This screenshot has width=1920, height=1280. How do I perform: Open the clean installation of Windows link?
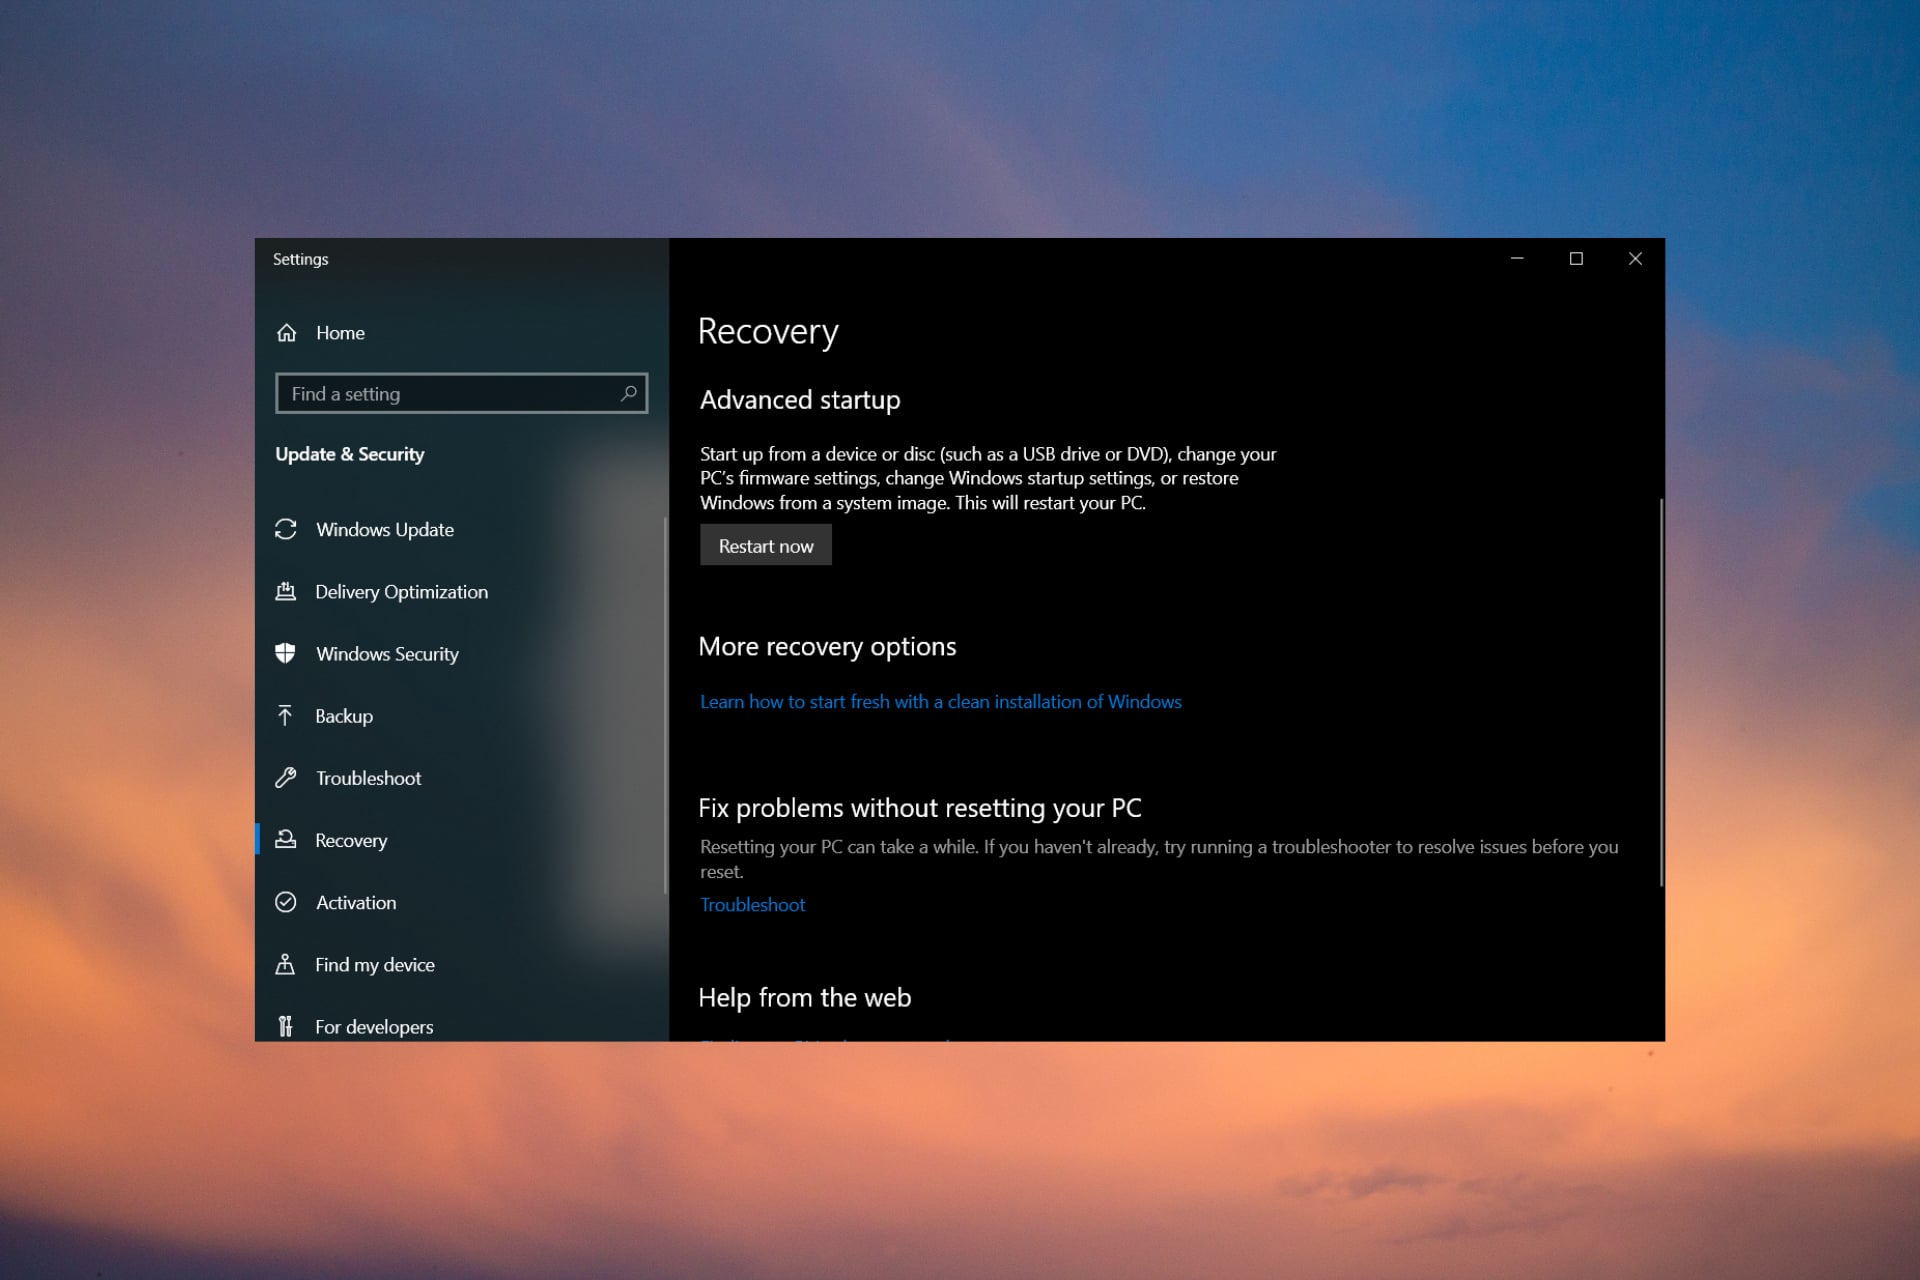pyautogui.click(x=940, y=701)
